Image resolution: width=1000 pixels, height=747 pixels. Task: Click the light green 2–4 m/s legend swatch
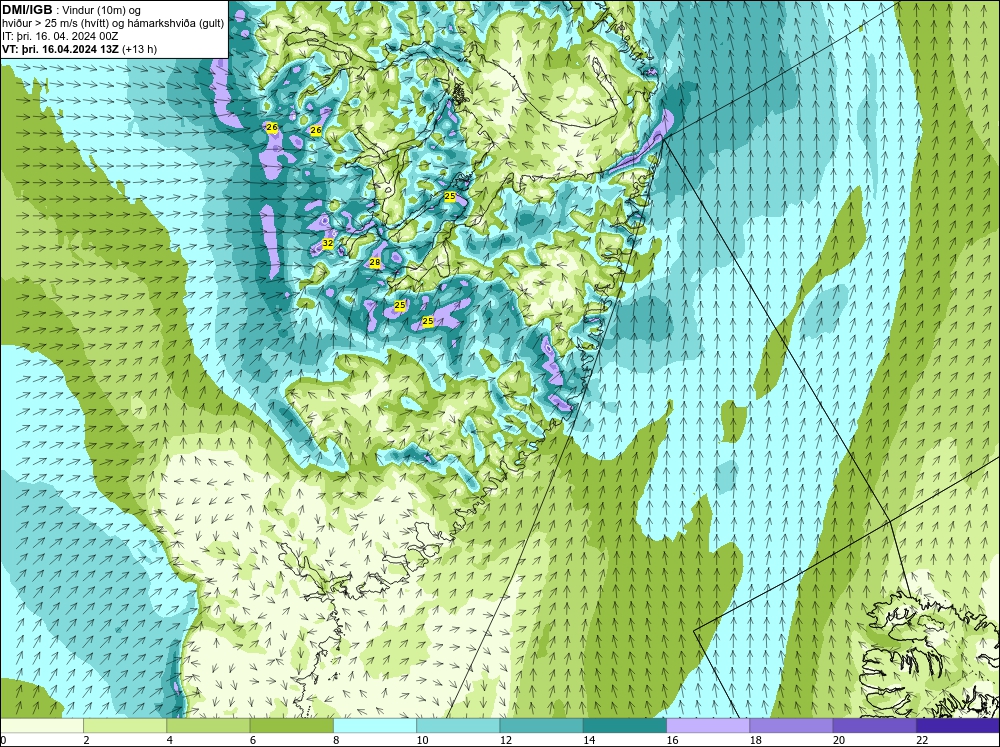(x=125, y=726)
